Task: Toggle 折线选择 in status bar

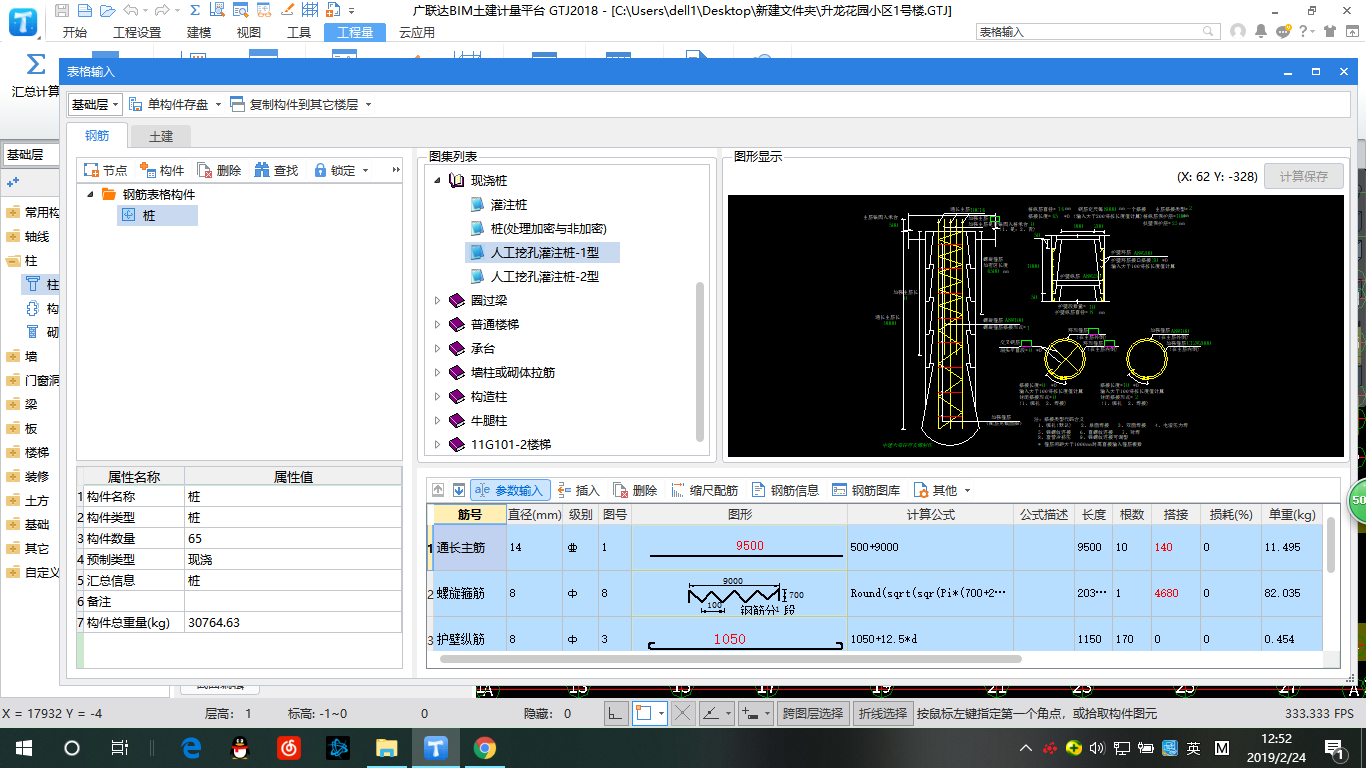Action: [x=881, y=713]
